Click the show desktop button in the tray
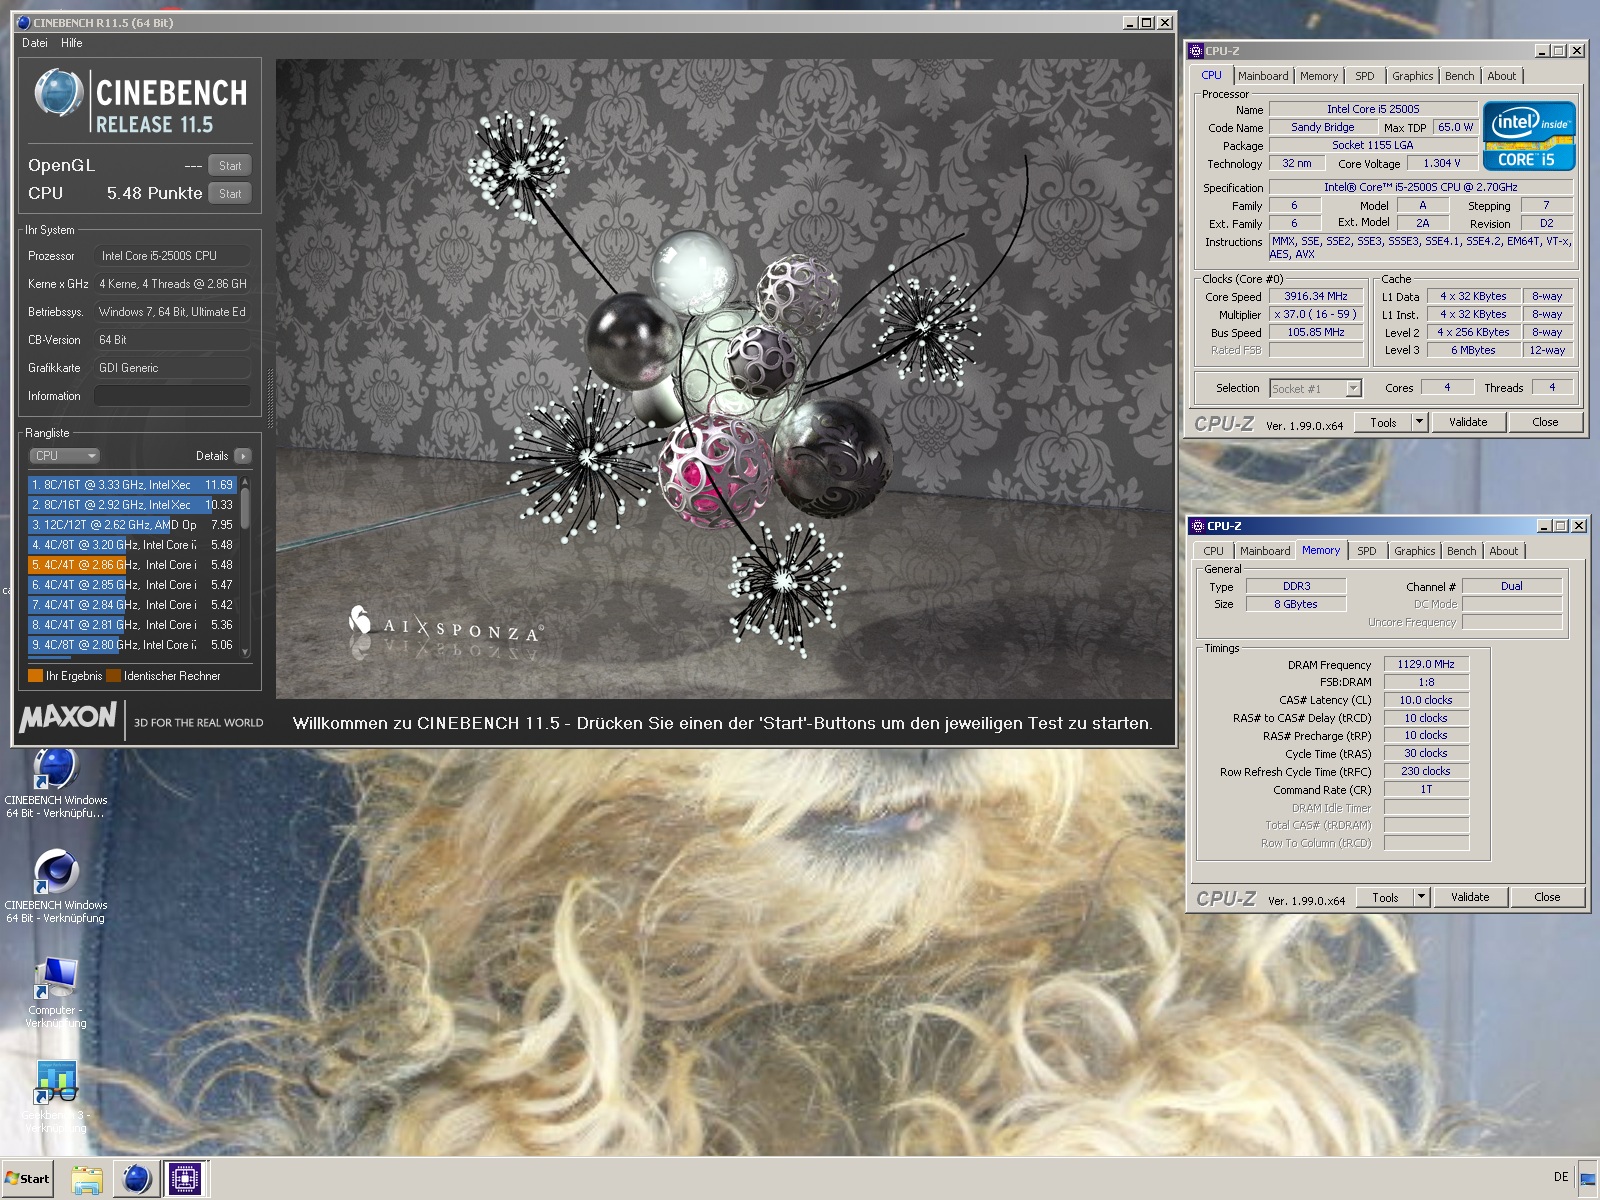Screen dimensions: 1600x1200 [x=1588, y=1178]
